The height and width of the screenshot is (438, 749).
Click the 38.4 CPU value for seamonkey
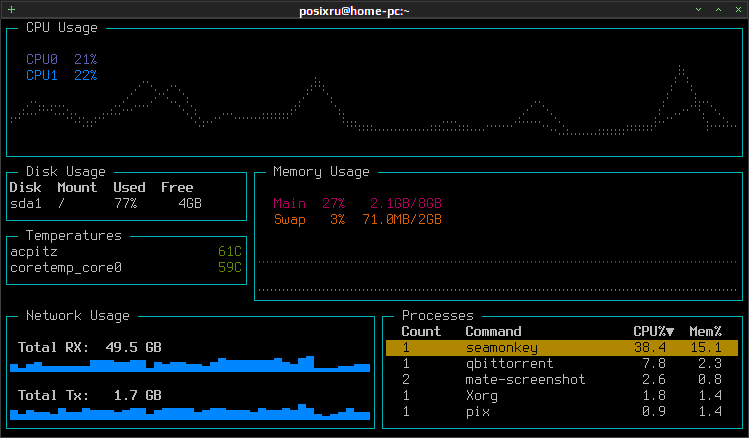pos(650,347)
